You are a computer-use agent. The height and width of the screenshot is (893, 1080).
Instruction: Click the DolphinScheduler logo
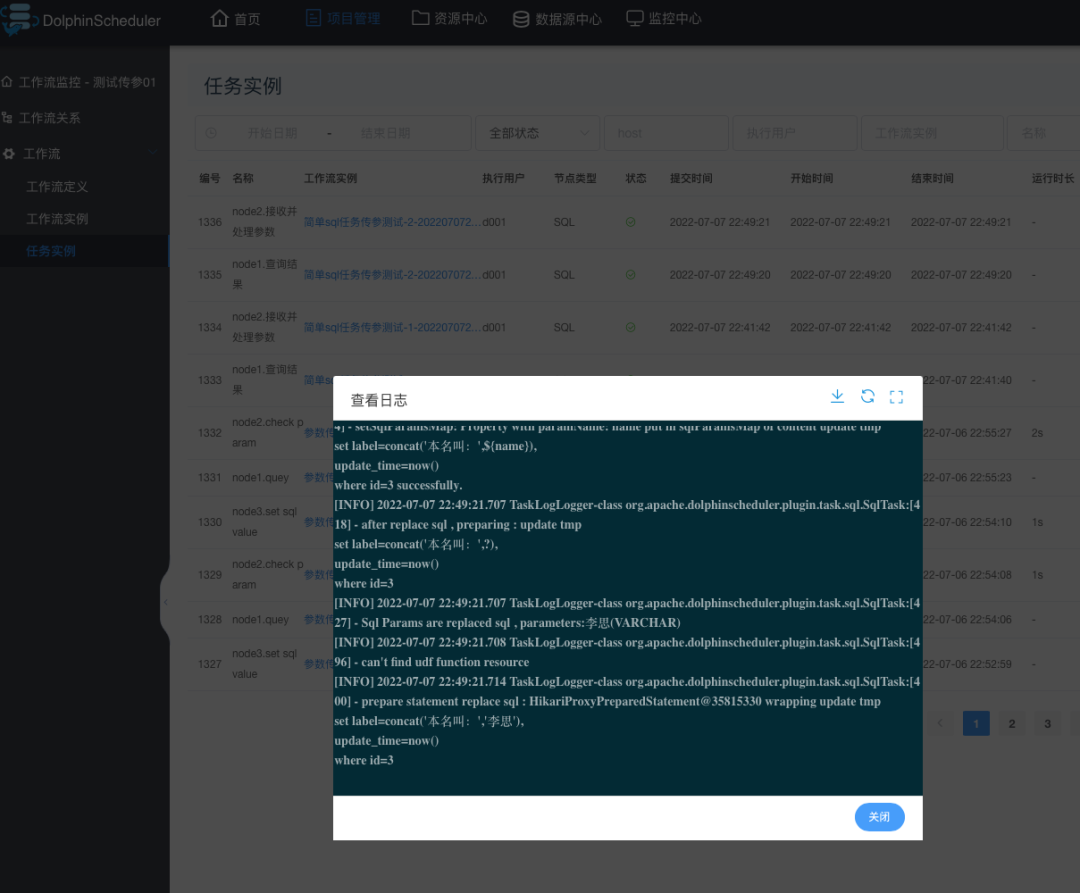(18, 19)
